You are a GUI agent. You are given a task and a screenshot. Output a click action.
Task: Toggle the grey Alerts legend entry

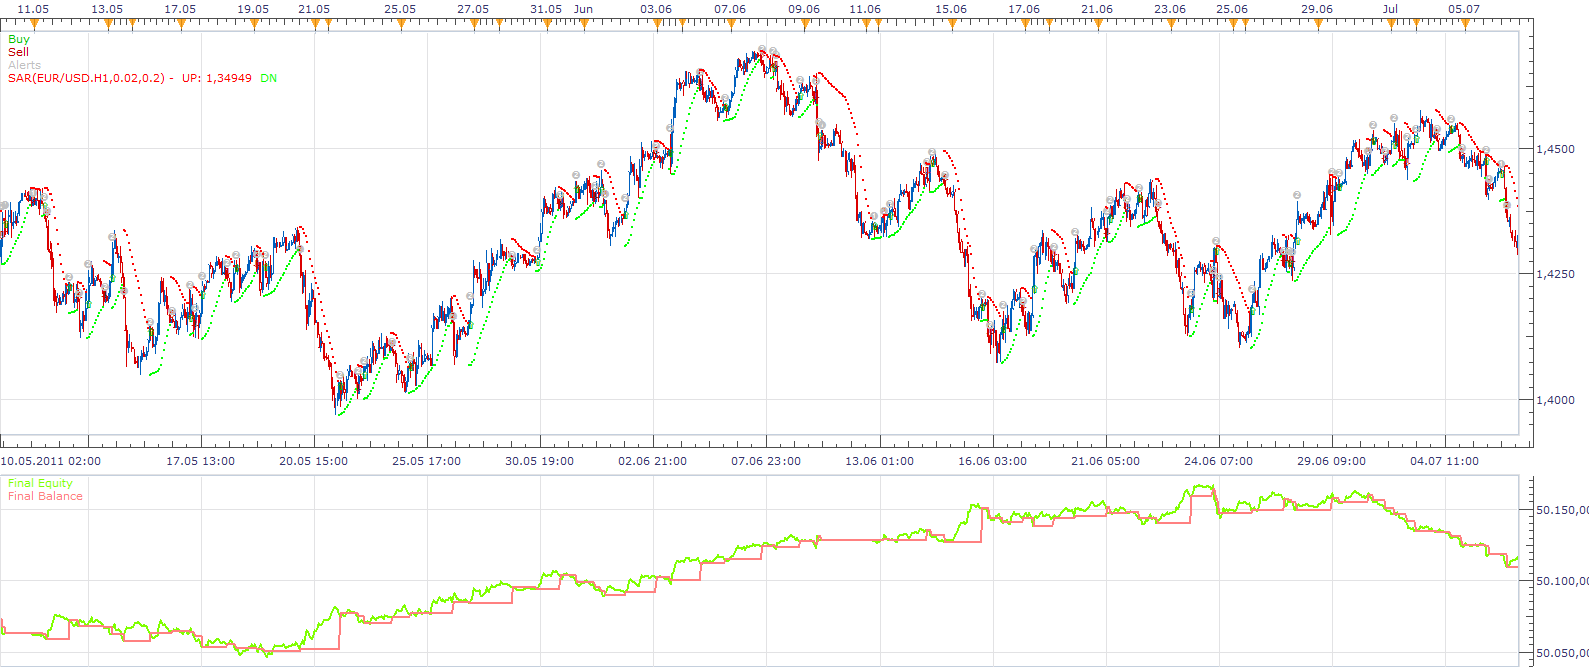[x=25, y=65]
